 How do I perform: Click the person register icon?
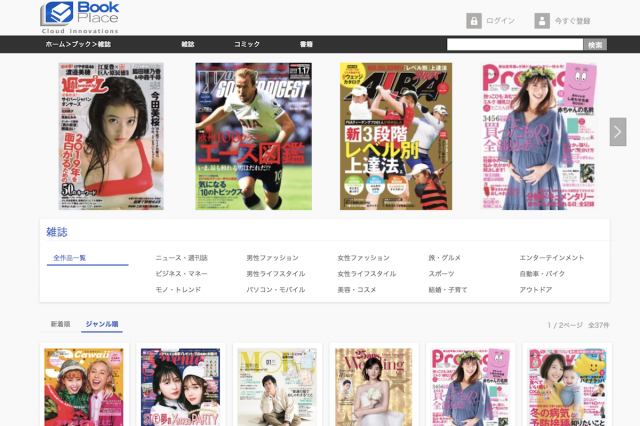[x=542, y=21]
